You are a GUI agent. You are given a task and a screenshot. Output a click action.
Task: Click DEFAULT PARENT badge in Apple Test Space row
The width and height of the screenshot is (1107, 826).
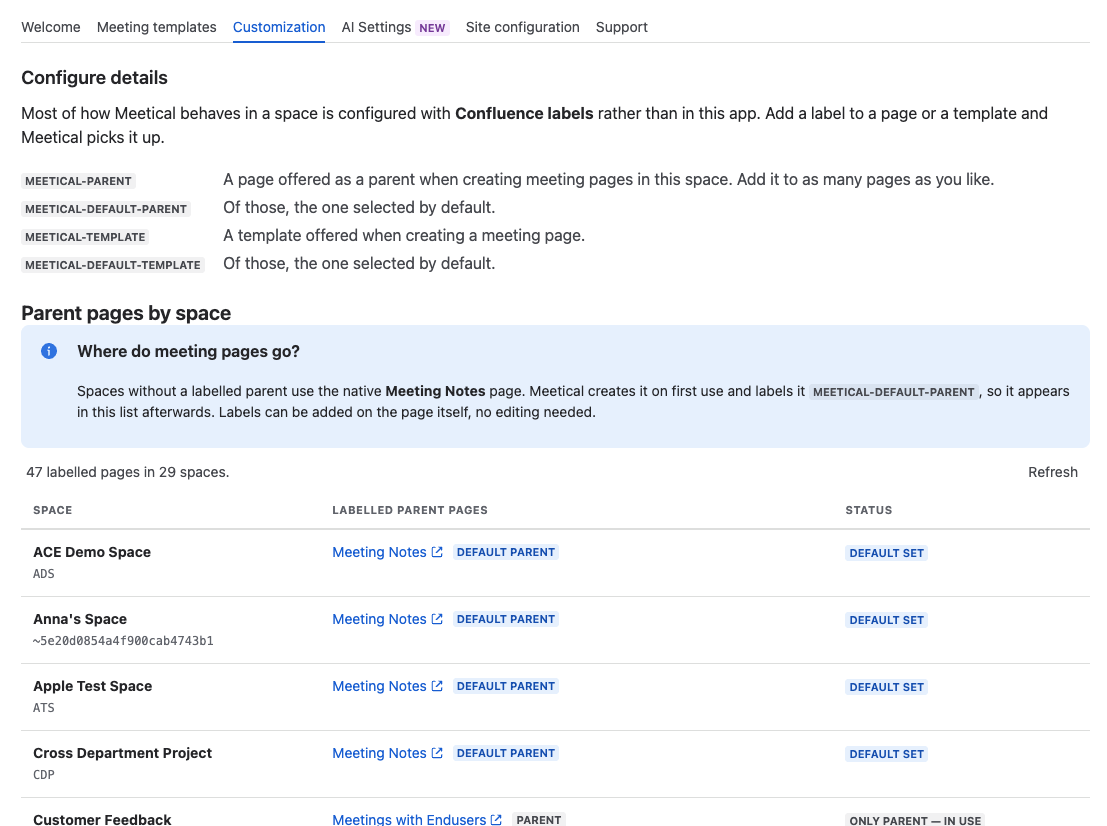click(505, 686)
